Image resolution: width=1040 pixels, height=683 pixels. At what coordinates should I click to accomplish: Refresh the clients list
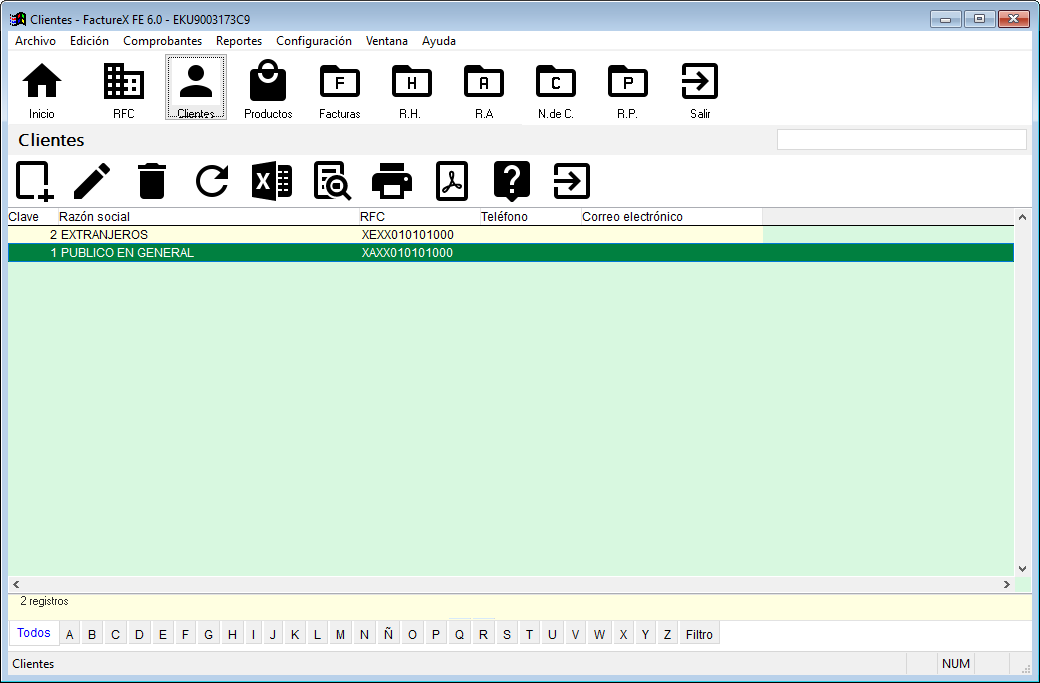click(x=212, y=180)
